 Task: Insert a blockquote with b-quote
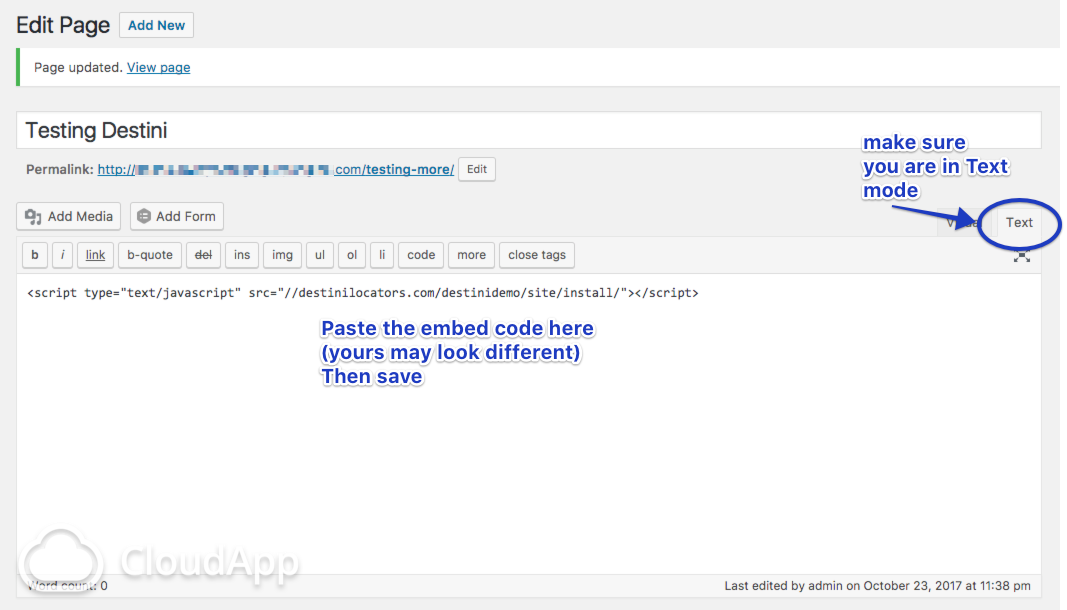tap(150, 255)
